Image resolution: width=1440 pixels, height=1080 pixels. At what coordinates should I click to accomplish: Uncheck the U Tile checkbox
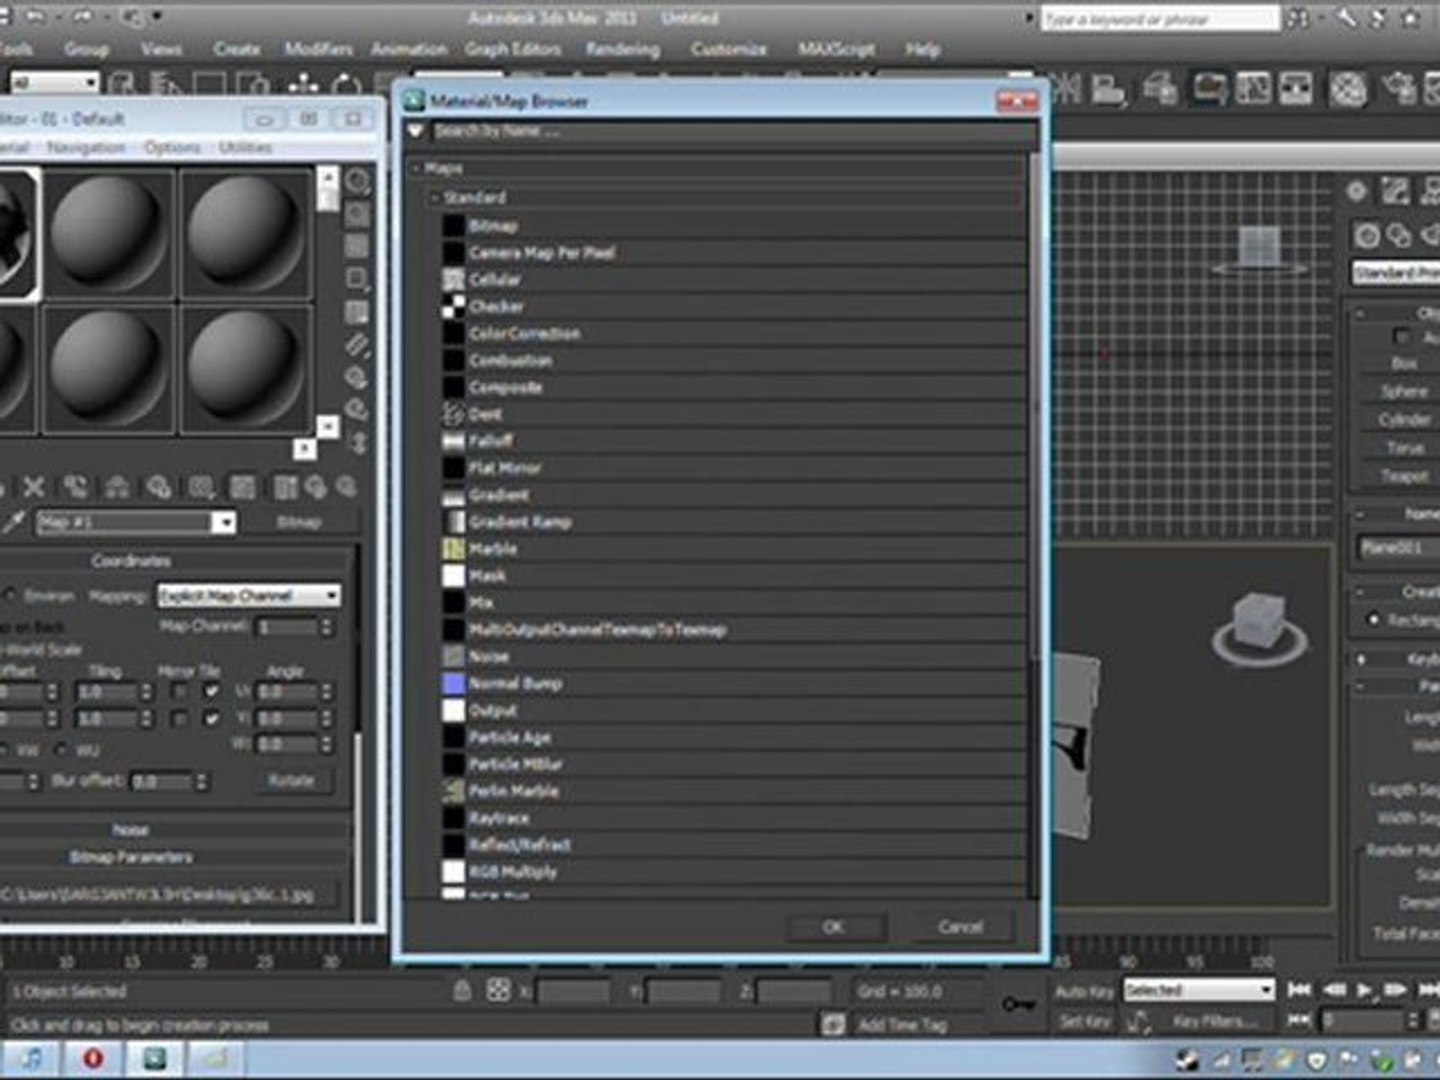(211, 692)
